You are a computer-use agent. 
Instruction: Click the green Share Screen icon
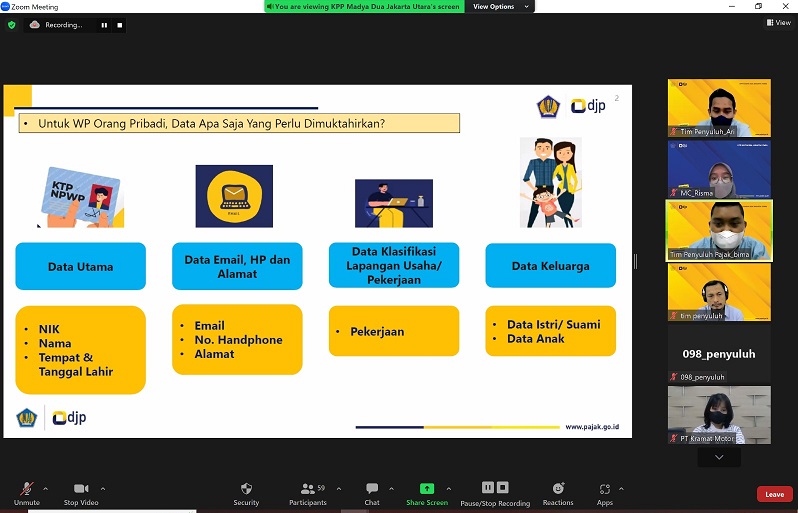point(427,490)
